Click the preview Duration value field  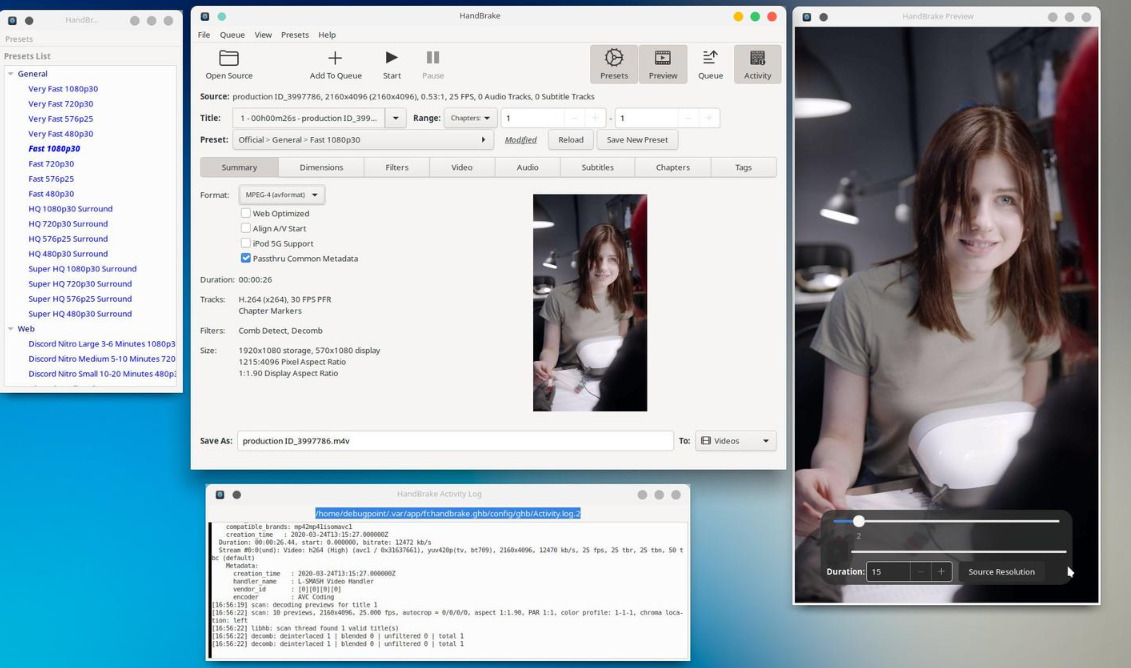[888, 572]
